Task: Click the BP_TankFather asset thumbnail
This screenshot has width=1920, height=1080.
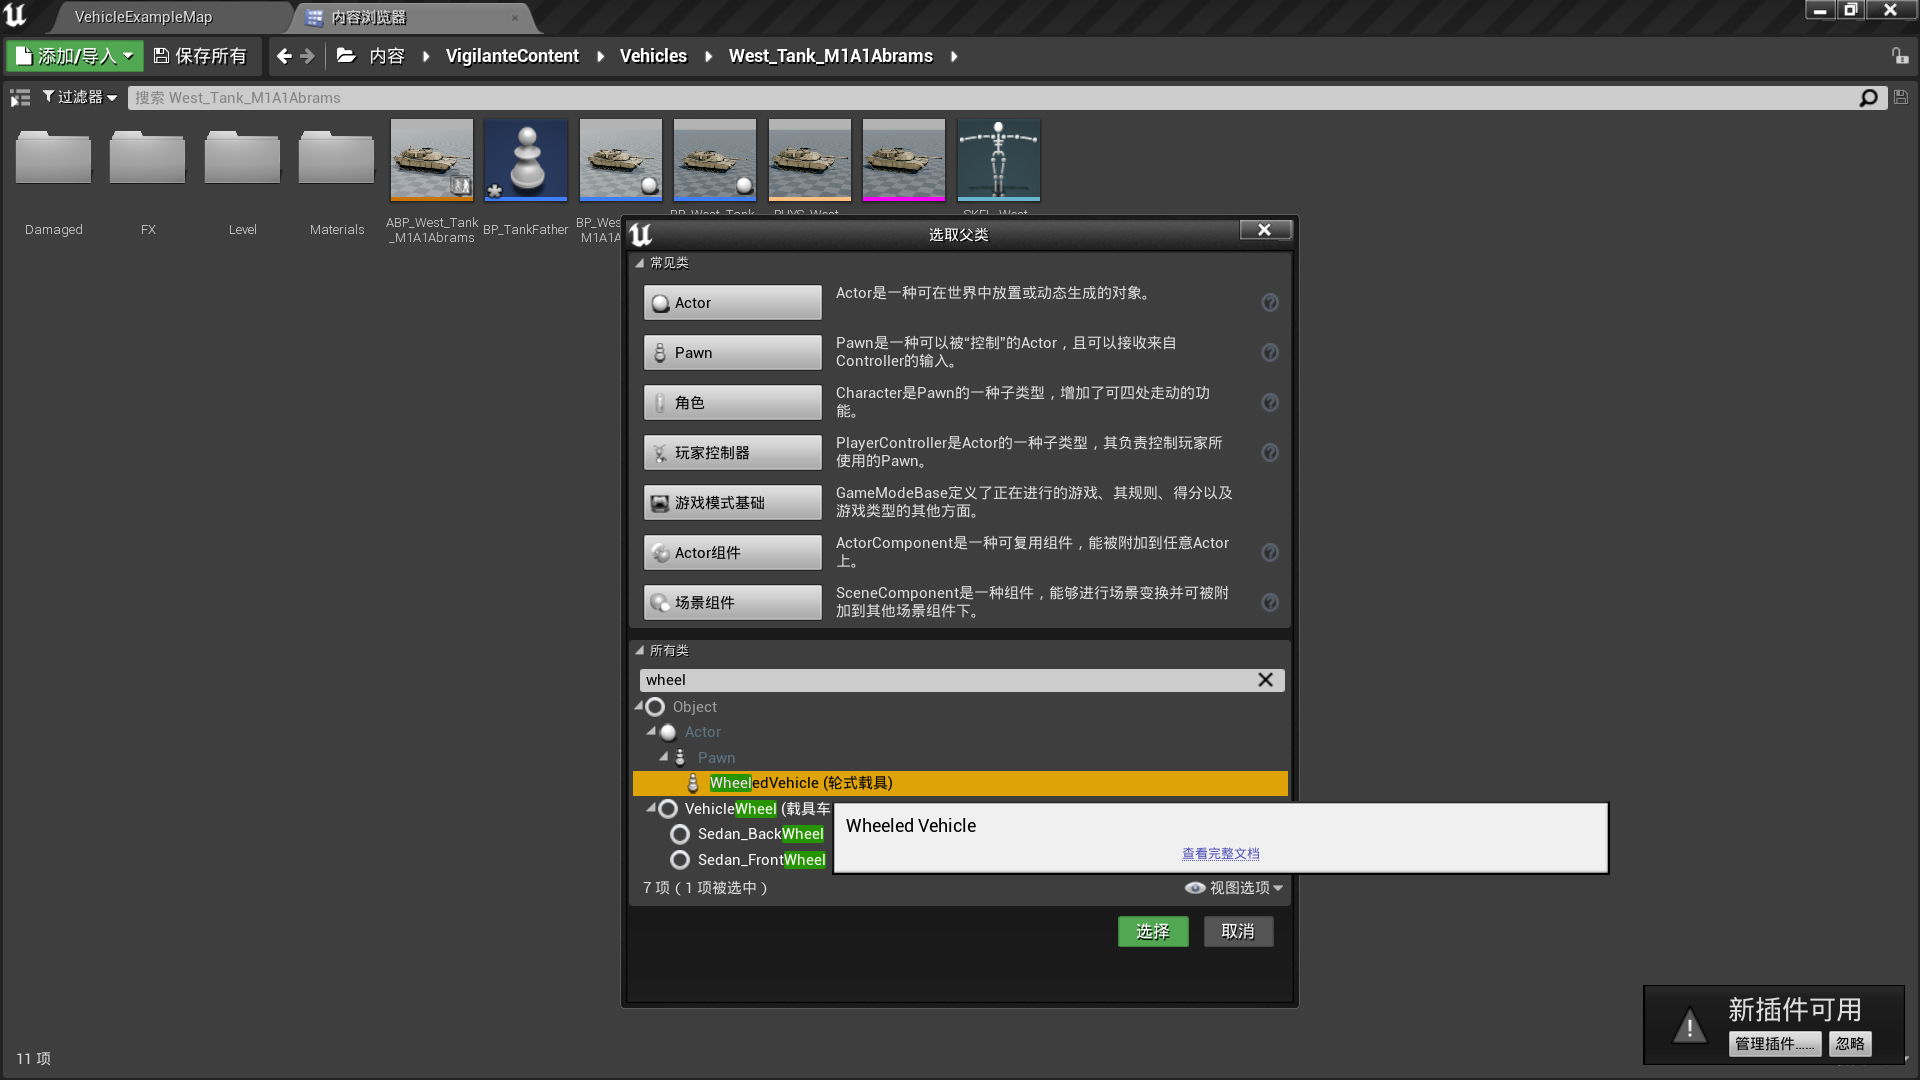Action: coord(526,160)
